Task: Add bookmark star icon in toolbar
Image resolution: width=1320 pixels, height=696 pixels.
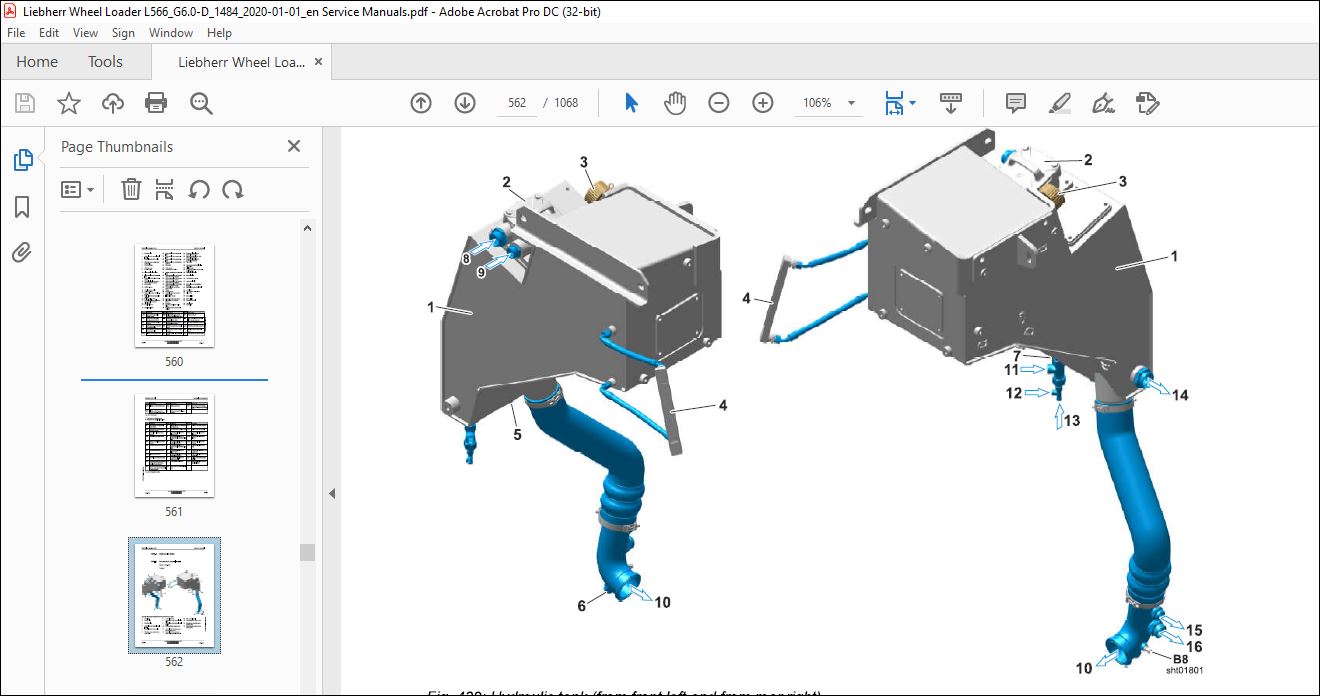Action: coord(69,103)
